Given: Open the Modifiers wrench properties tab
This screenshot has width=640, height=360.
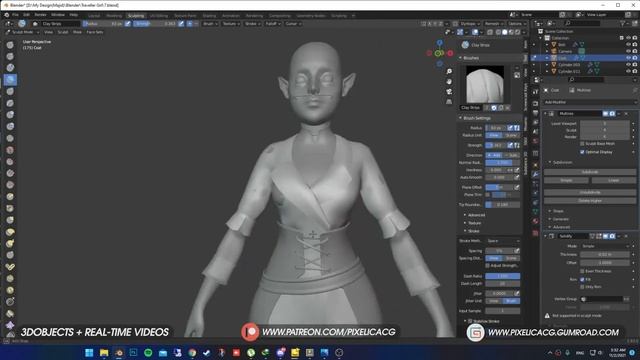Looking at the screenshot, I should coord(535,174).
